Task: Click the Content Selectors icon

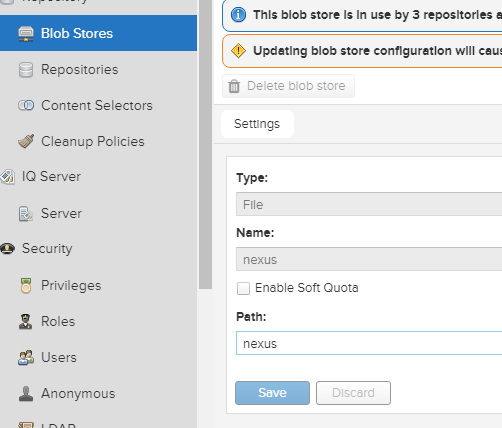Action: click(26, 105)
